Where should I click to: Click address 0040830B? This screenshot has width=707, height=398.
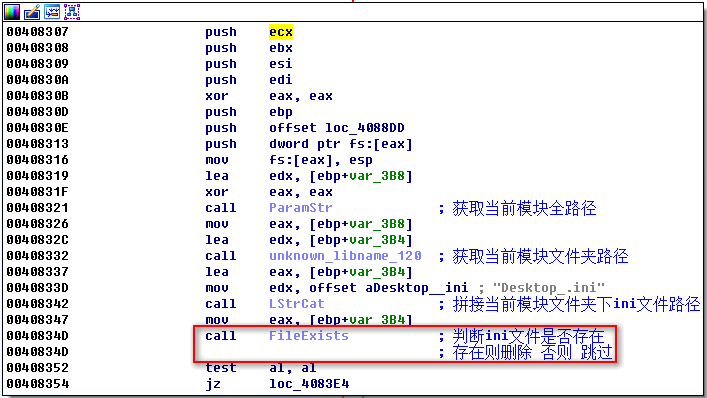click(37, 96)
